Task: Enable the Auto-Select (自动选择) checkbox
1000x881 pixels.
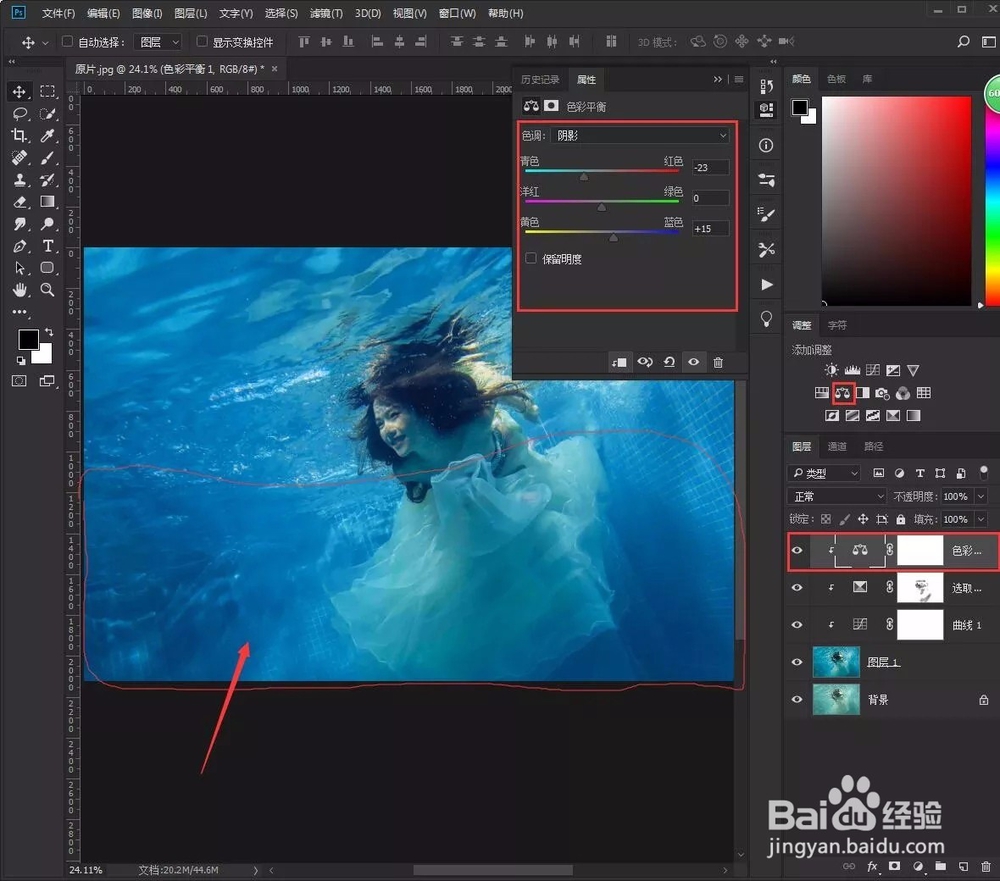Action: [x=67, y=41]
